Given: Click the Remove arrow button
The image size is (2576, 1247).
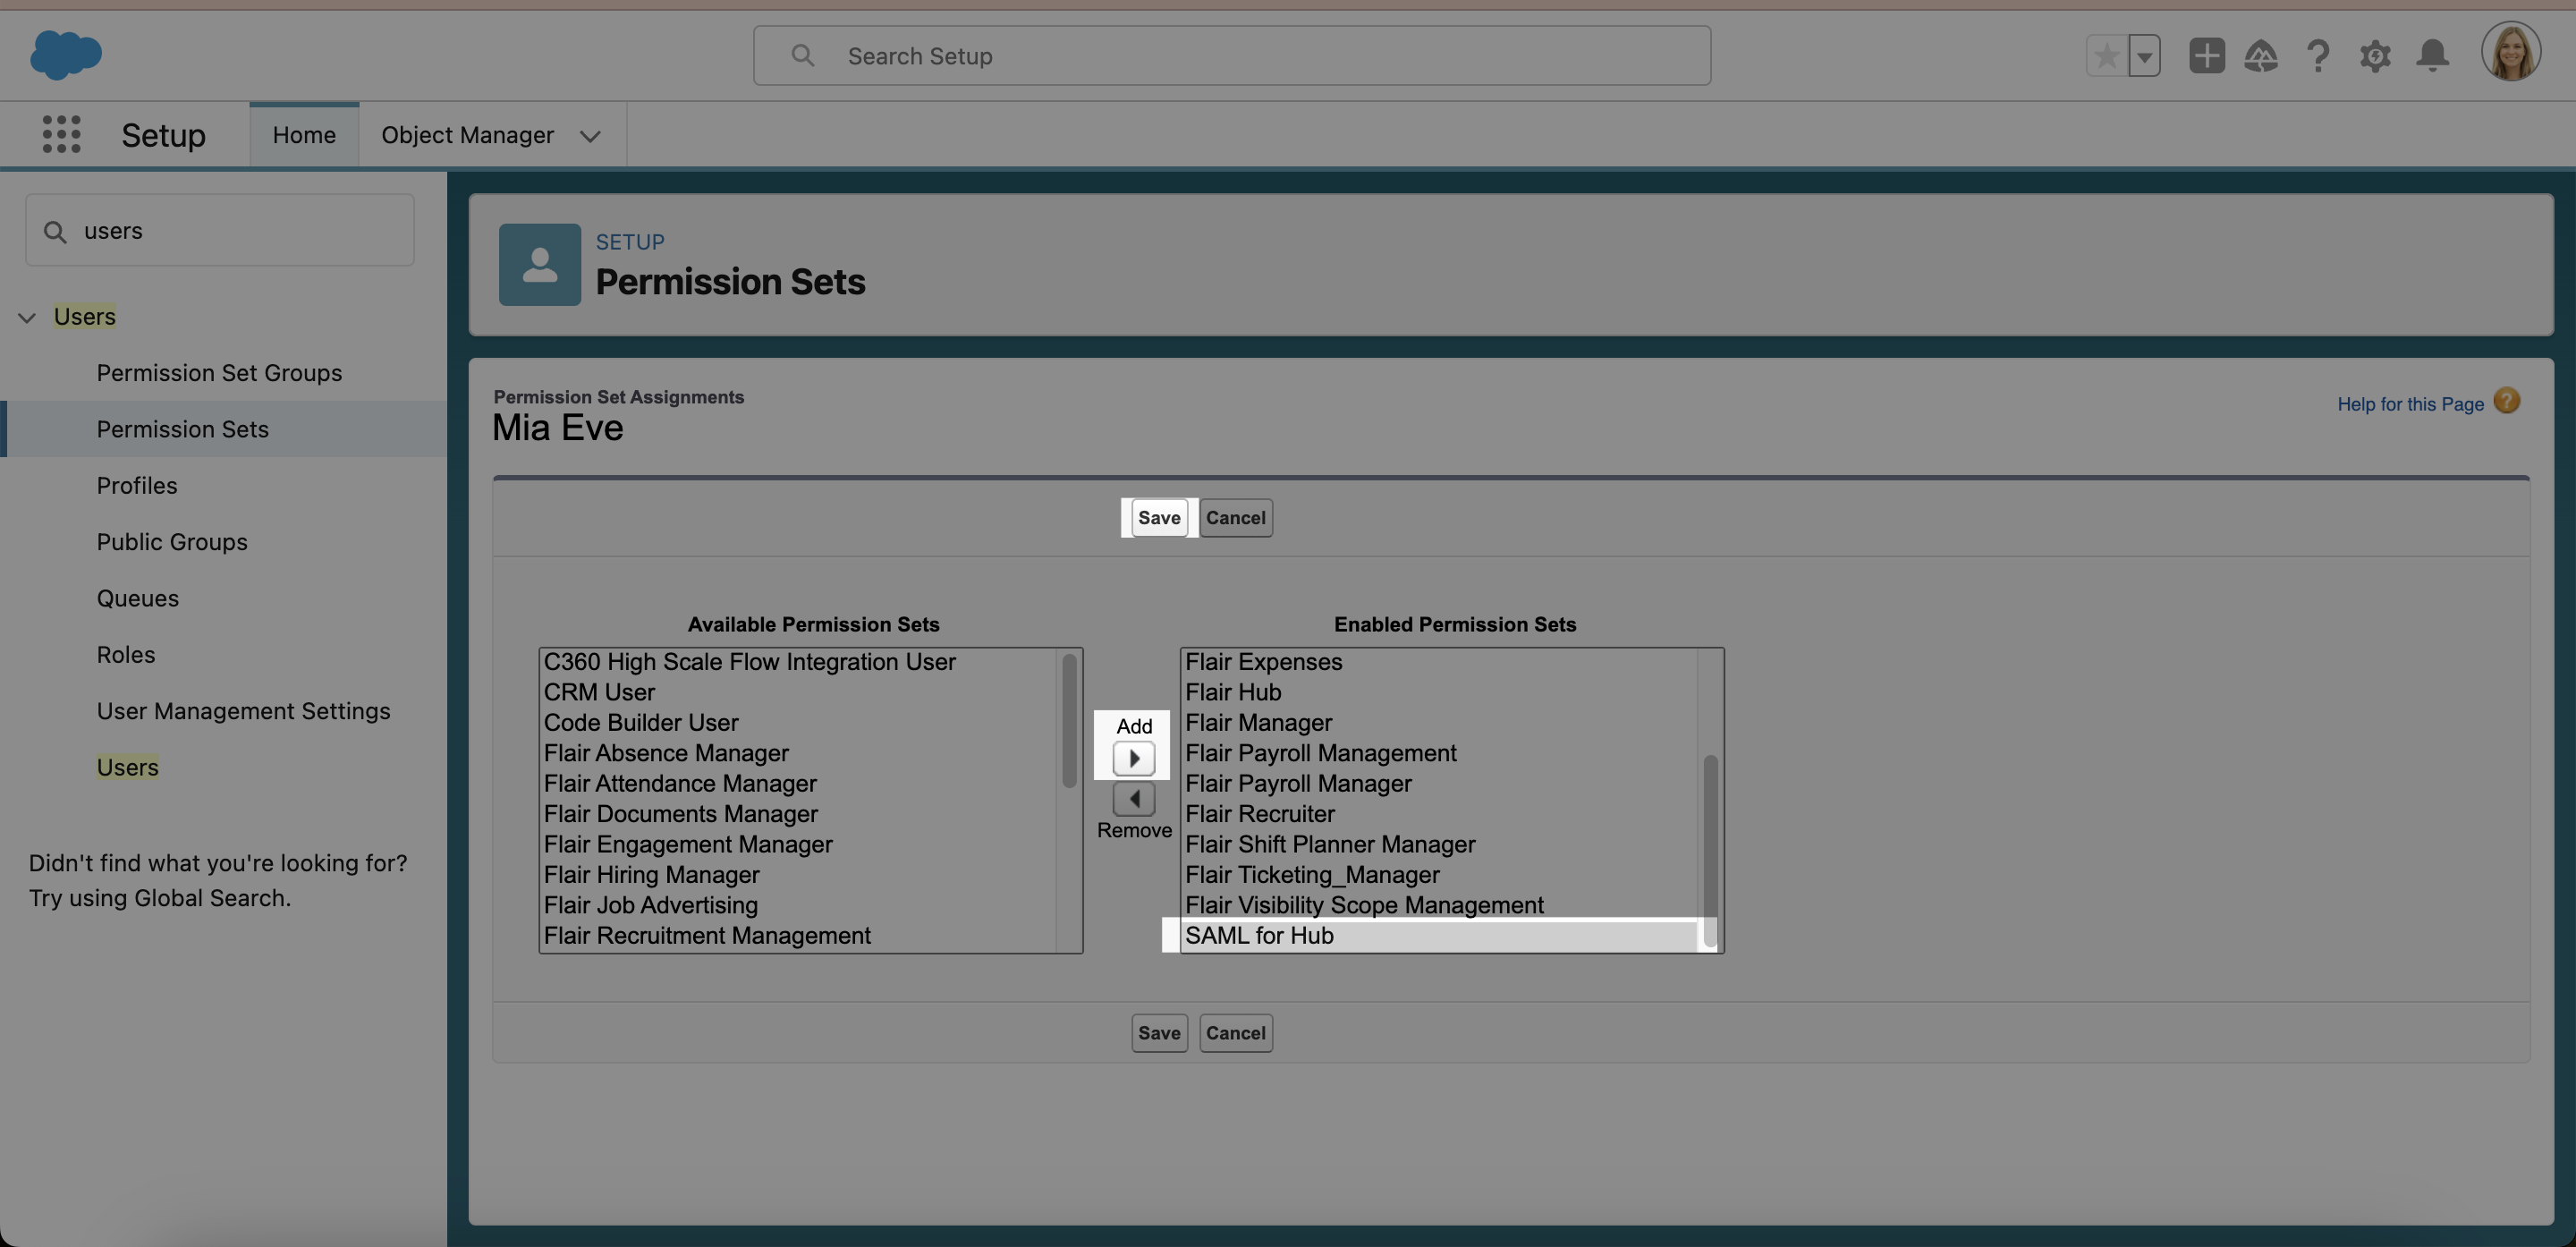Looking at the screenshot, I should click(x=1133, y=798).
